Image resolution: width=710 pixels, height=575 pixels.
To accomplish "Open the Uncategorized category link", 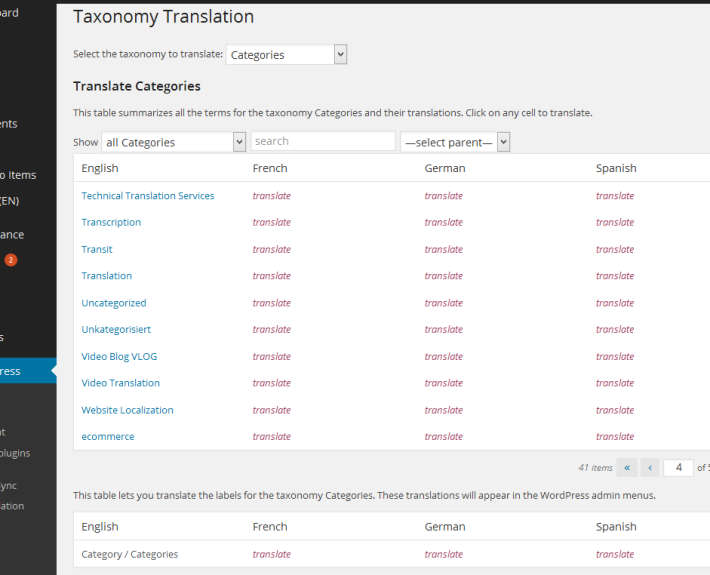I will tap(114, 303).
